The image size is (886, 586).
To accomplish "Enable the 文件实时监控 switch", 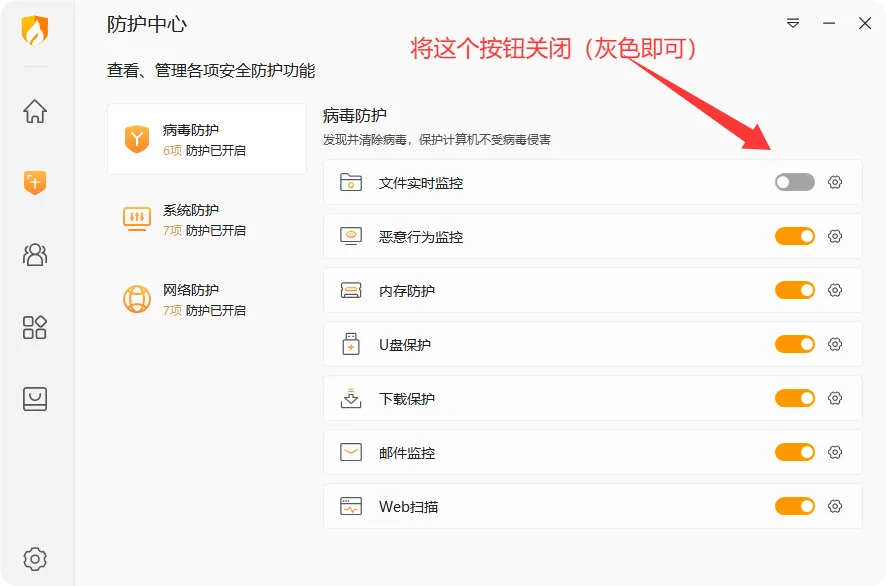I will point(794,182).
